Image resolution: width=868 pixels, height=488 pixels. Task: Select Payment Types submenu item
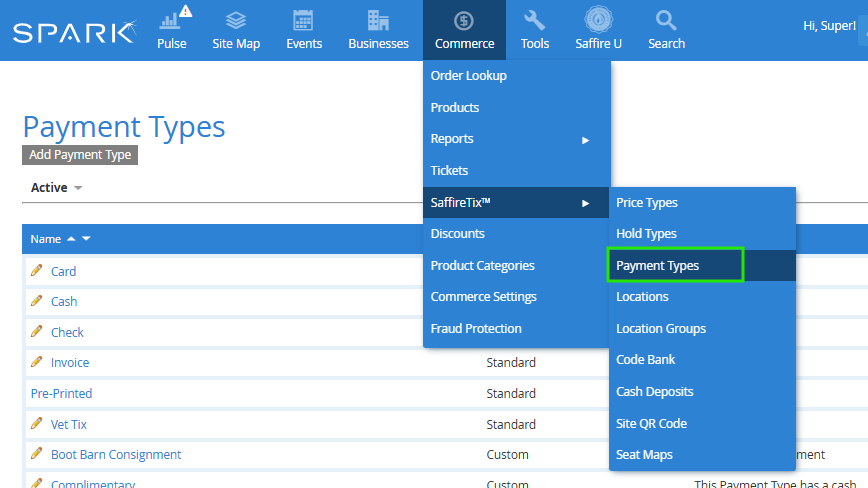[657, 266]
